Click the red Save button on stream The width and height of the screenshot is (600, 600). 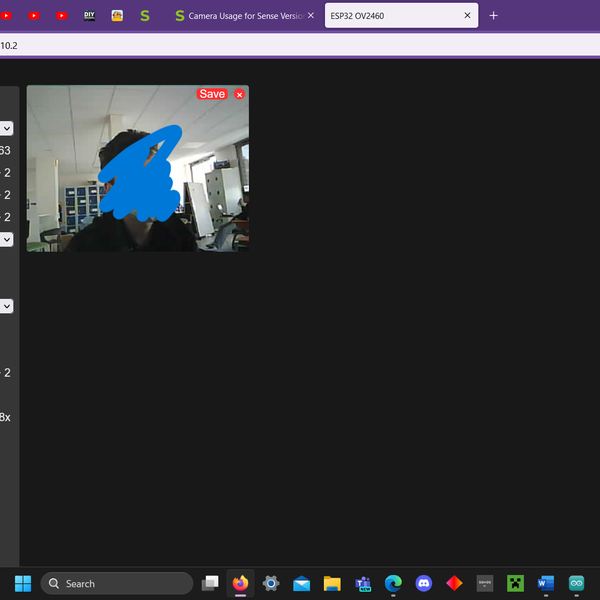tap(212, 94)
